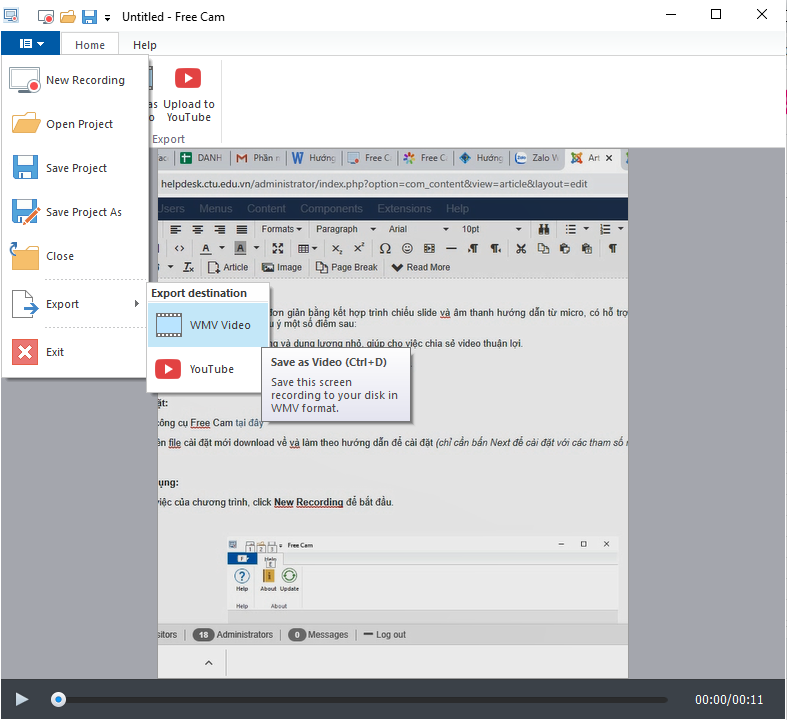
Task: Click the insert media icon
Action: [x=429, y=248]
